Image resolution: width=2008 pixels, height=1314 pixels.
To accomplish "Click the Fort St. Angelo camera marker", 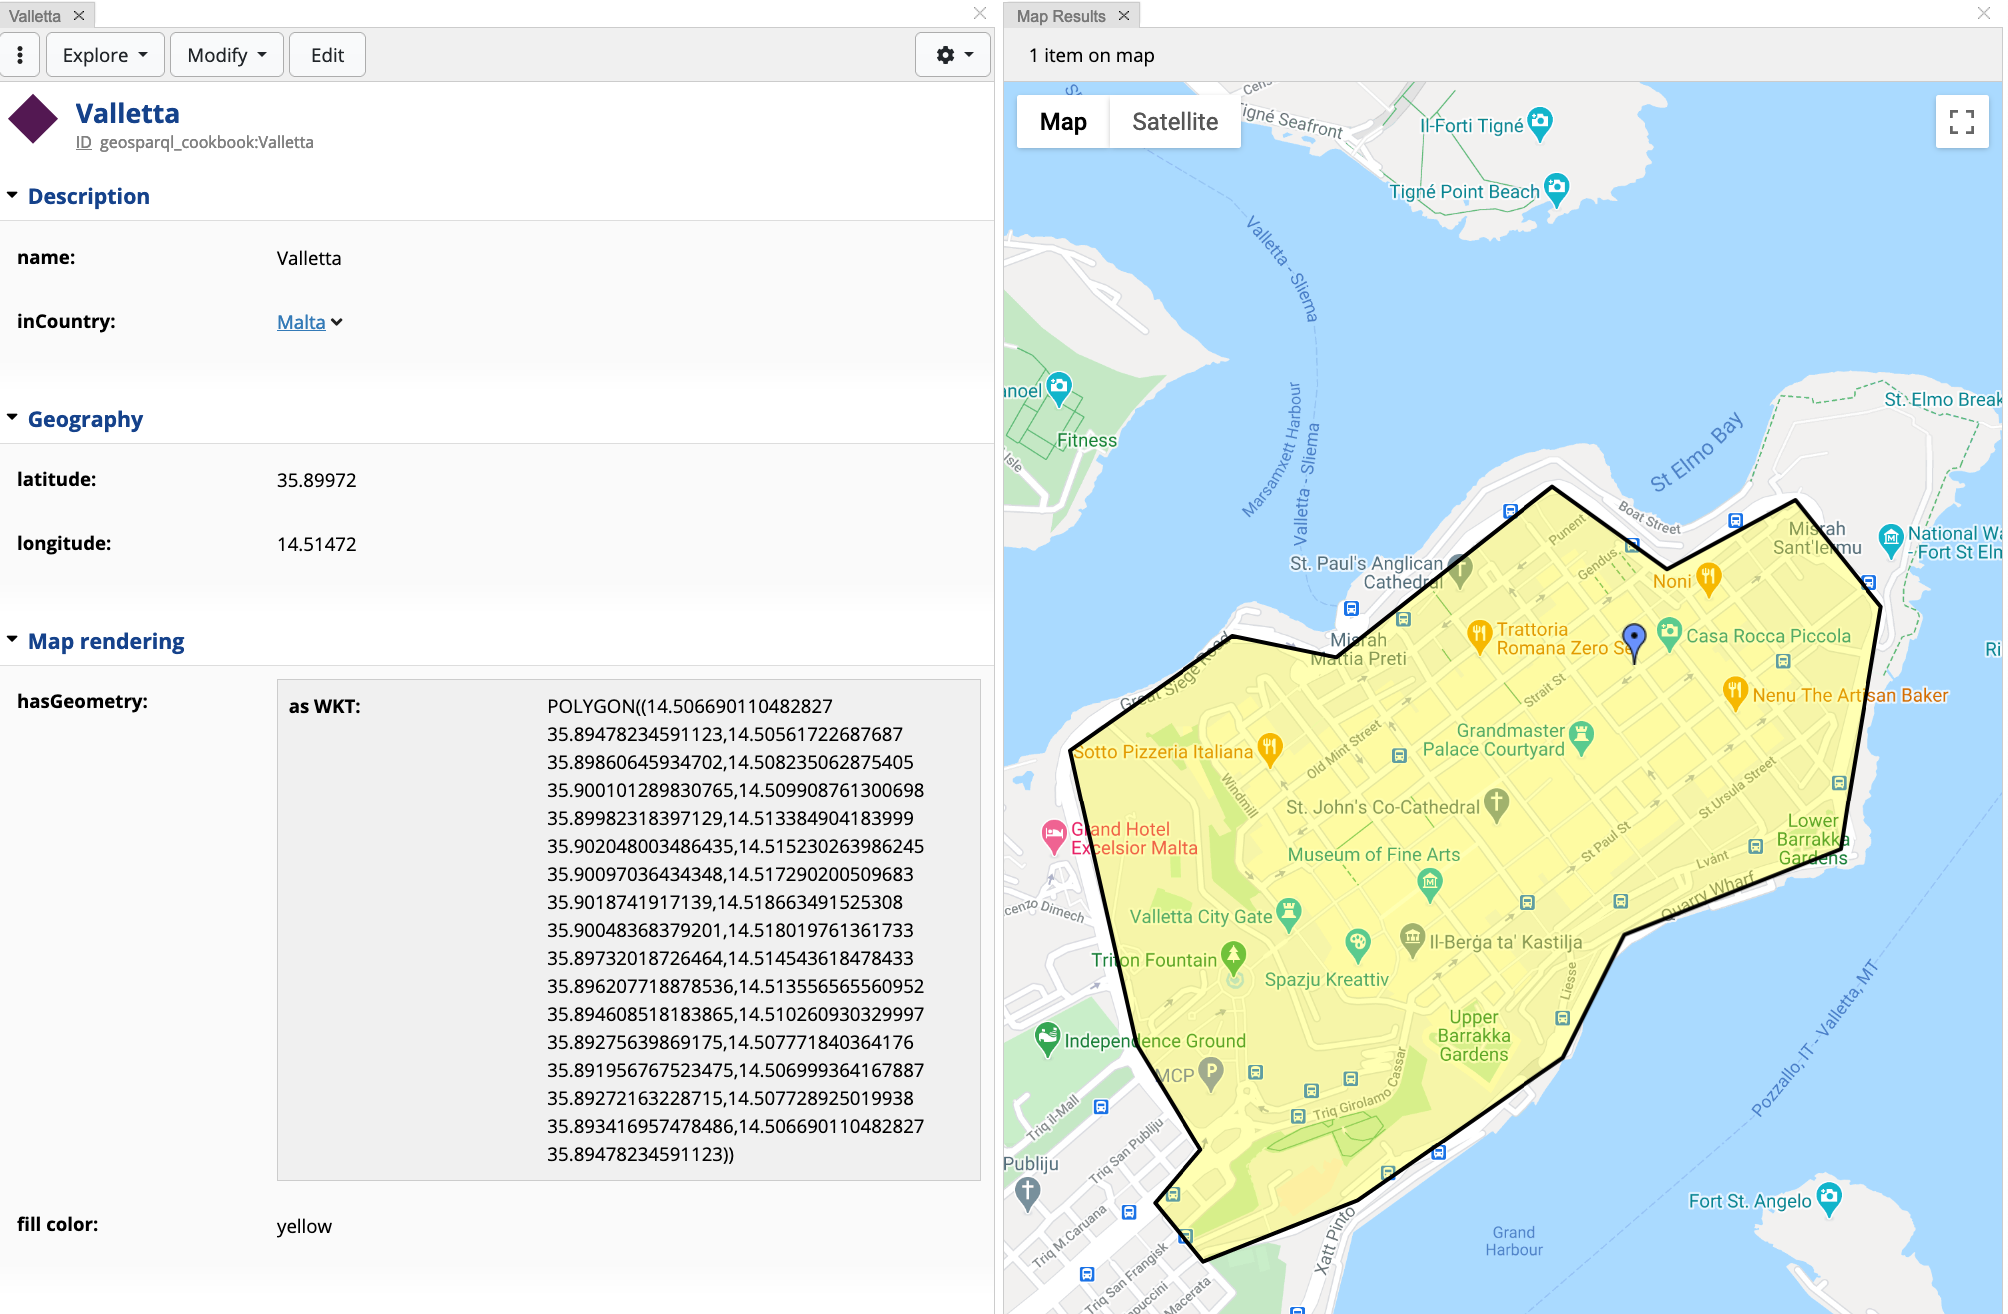I will point(1828,1197).
